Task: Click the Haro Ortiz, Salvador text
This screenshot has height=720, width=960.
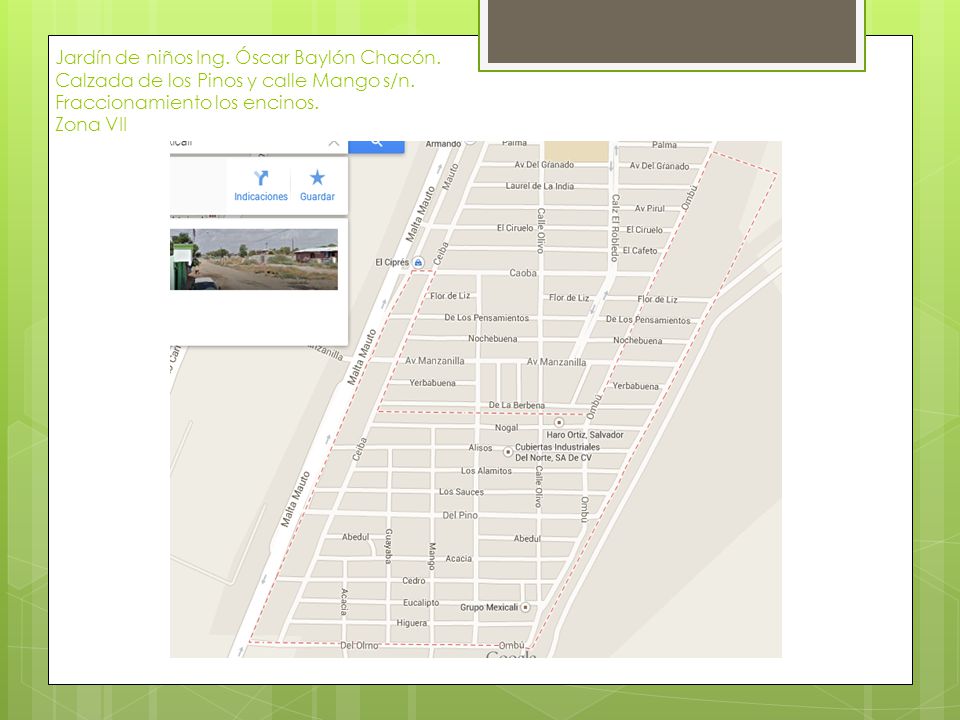Action: point(585,435)
